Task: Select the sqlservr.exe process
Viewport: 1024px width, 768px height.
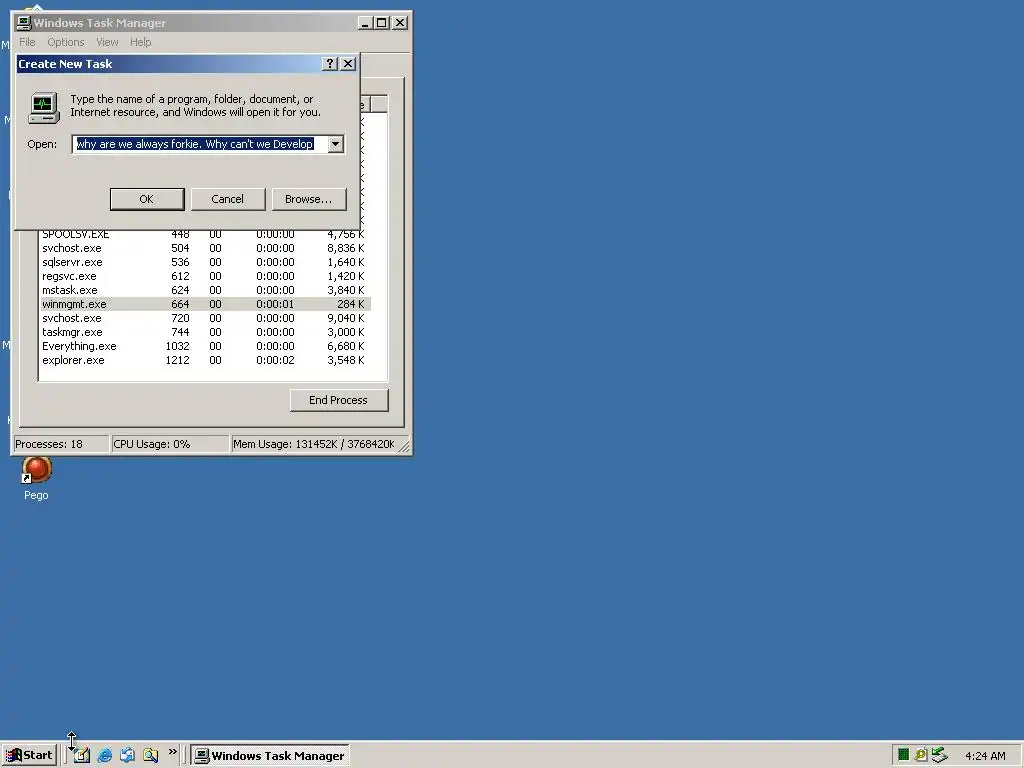Action: click(205, 263)
